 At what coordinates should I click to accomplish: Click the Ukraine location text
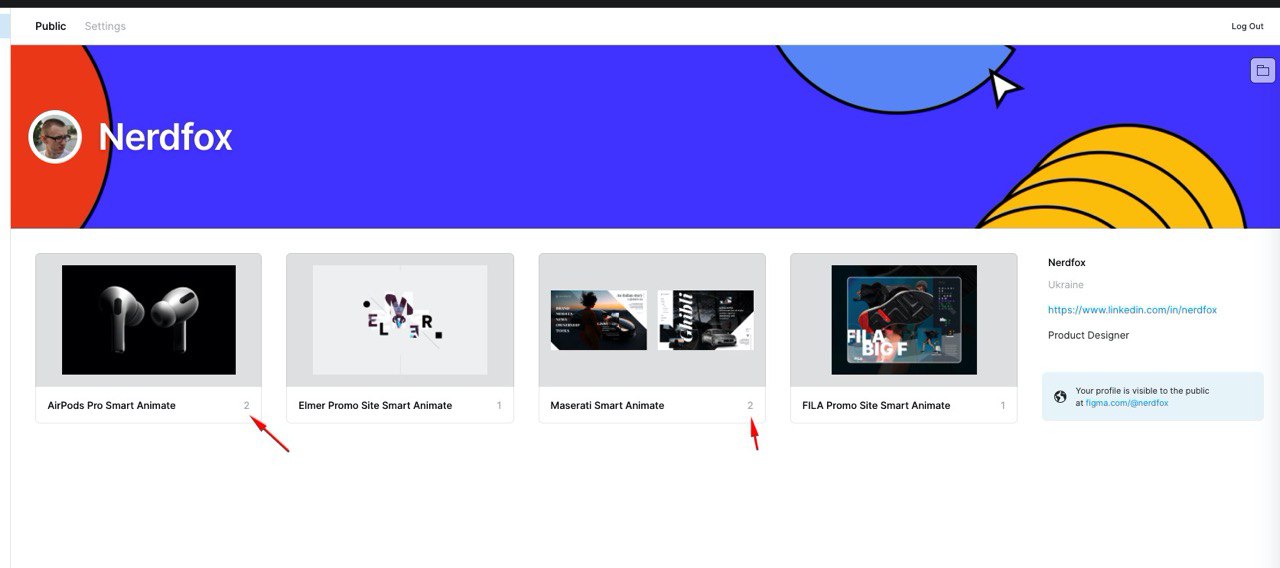coord(1065,285)
